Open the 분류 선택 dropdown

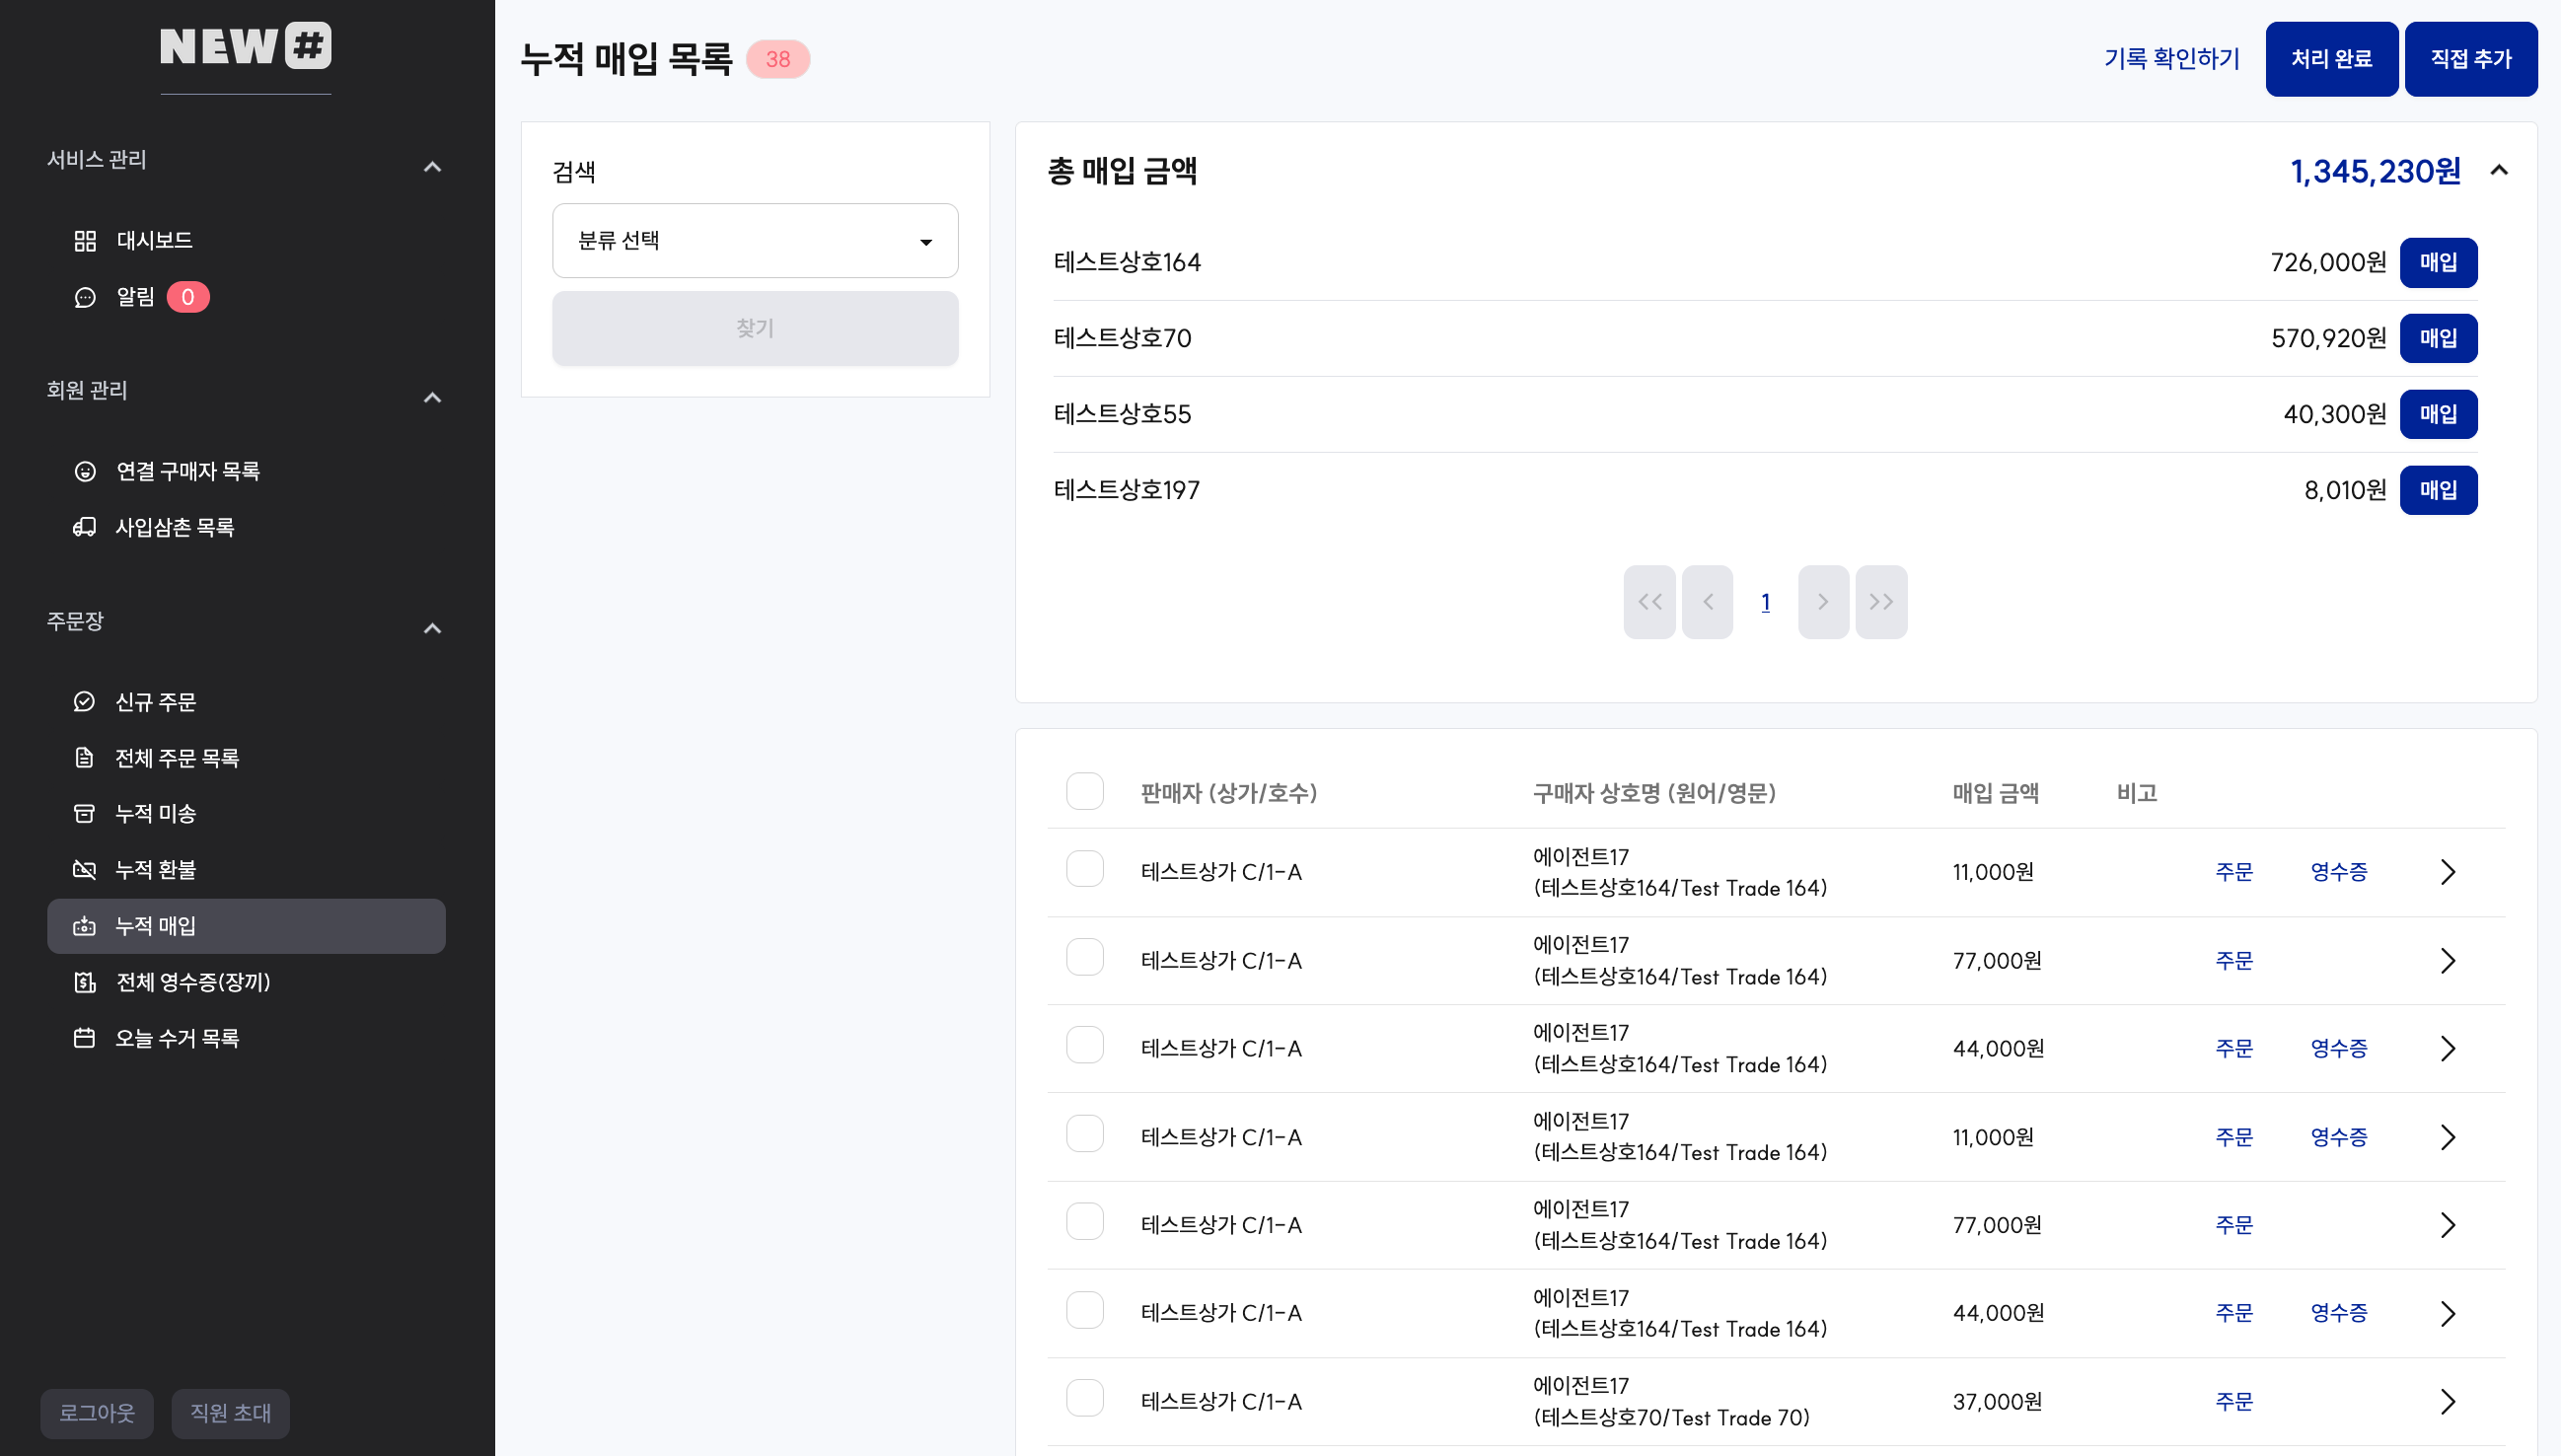(755, 241)
